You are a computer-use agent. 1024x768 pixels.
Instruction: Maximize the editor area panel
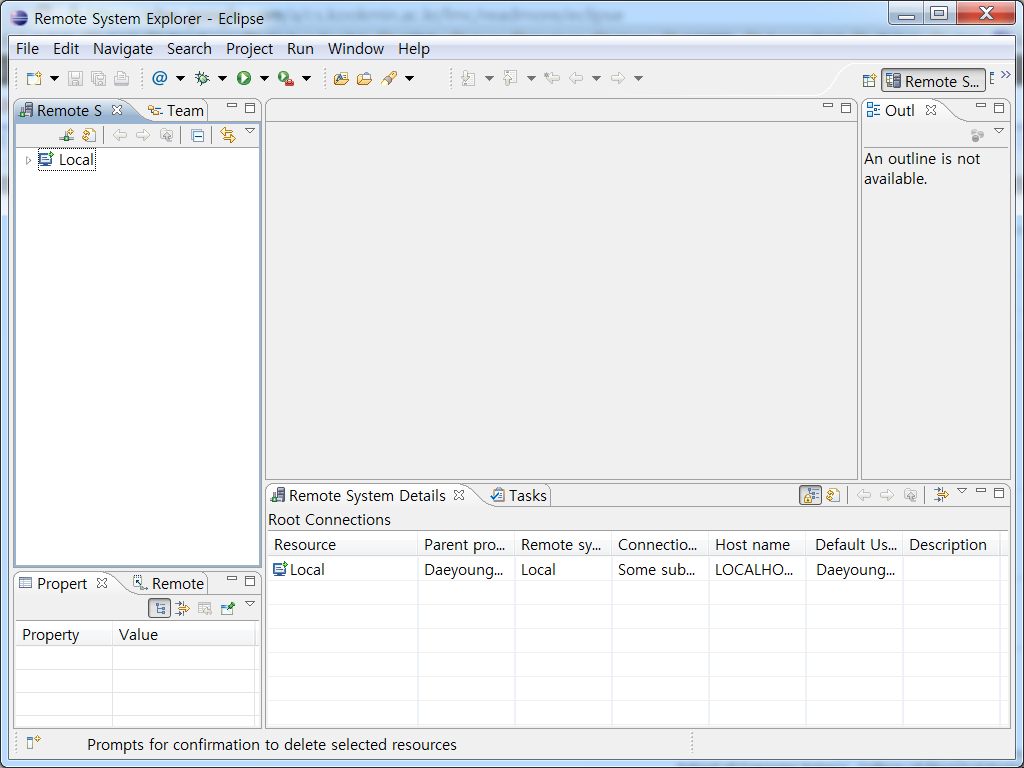pos(846,108)
